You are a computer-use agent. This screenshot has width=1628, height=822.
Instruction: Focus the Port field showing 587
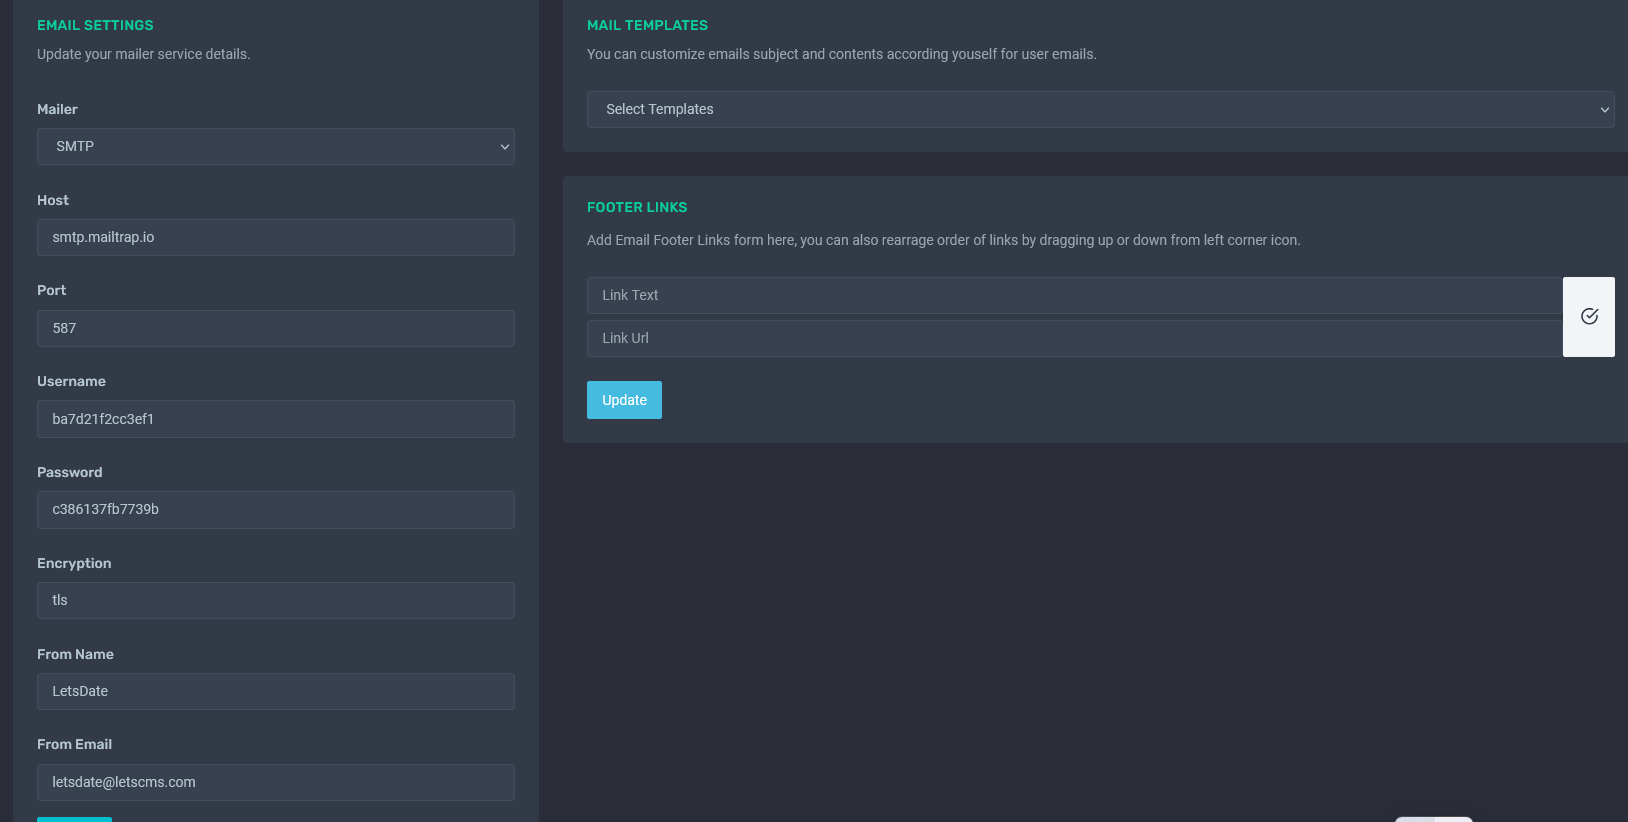coord(275,328)
